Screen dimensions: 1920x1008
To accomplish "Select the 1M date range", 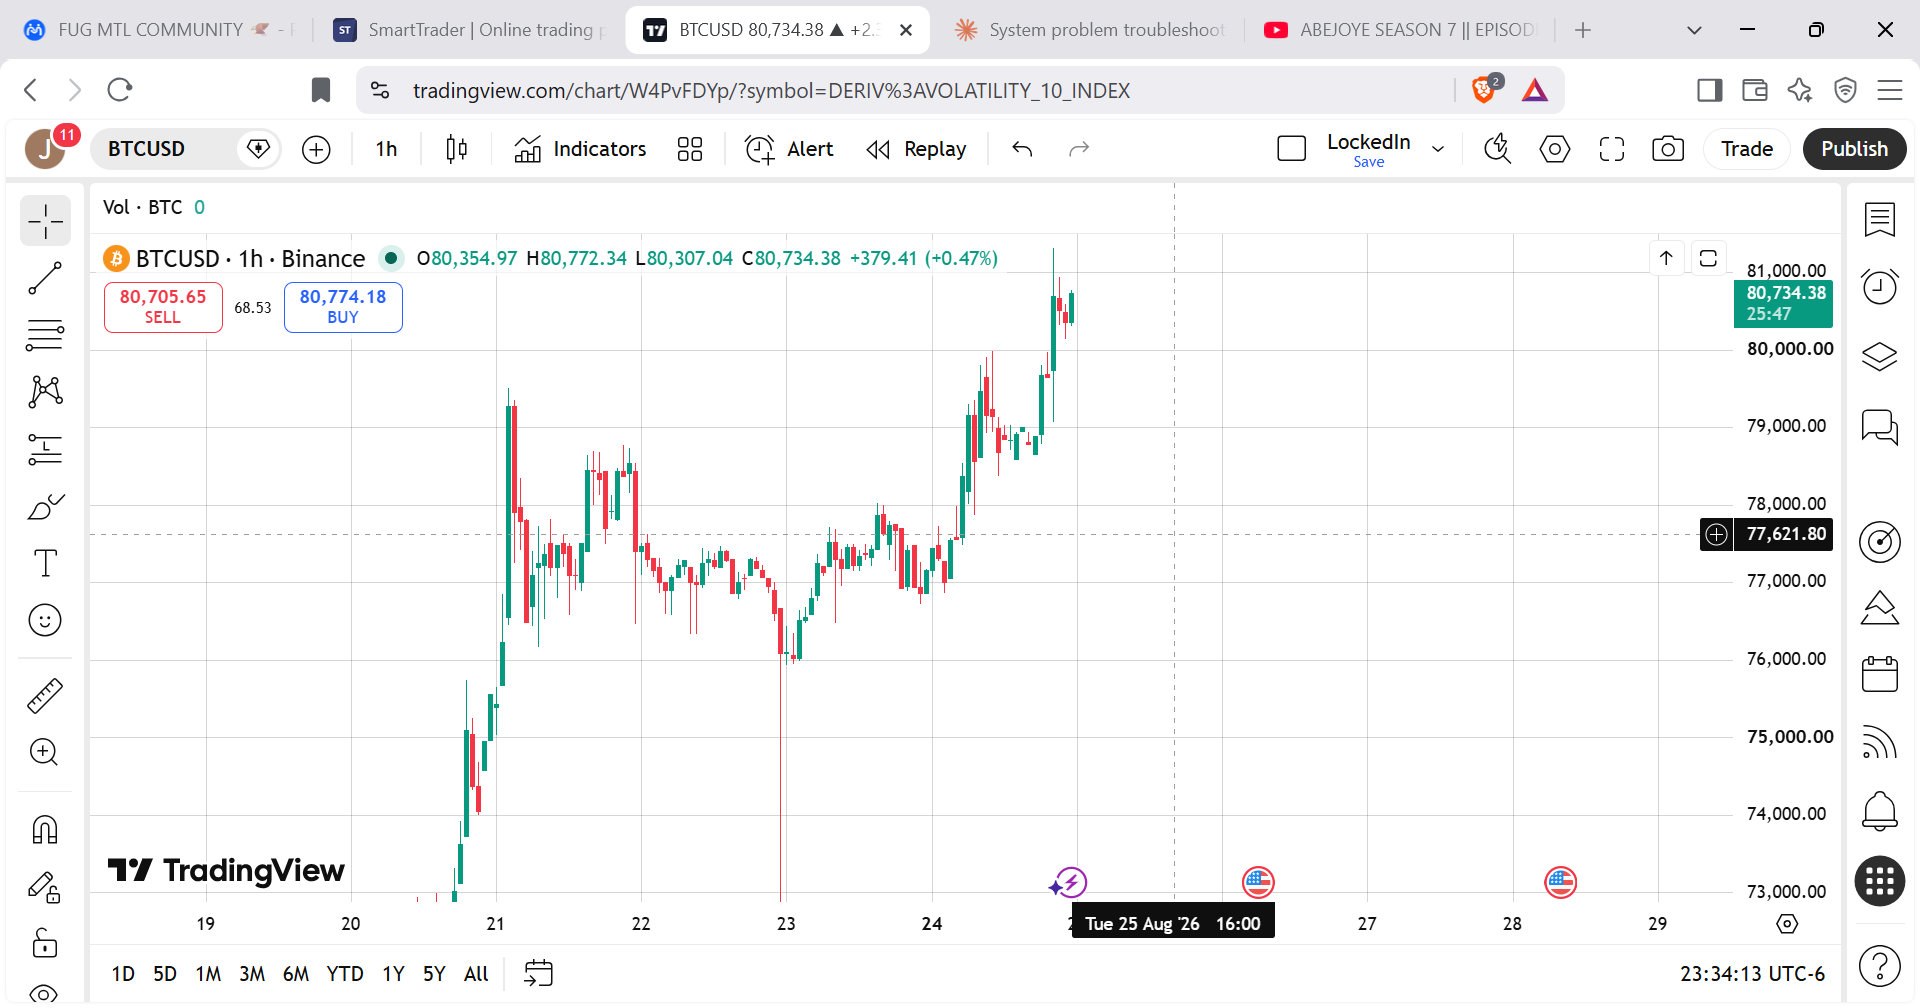I will coord(208,974).
